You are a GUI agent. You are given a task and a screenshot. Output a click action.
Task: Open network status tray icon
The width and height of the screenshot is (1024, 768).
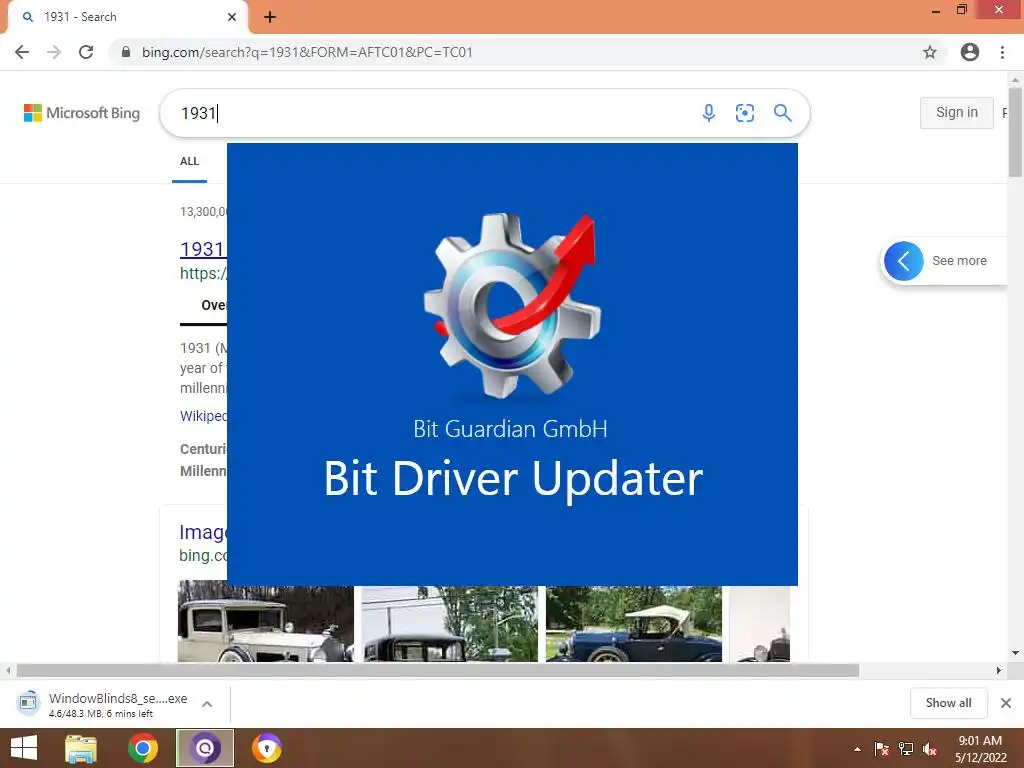pyautogui.click(x=906, y=749)
